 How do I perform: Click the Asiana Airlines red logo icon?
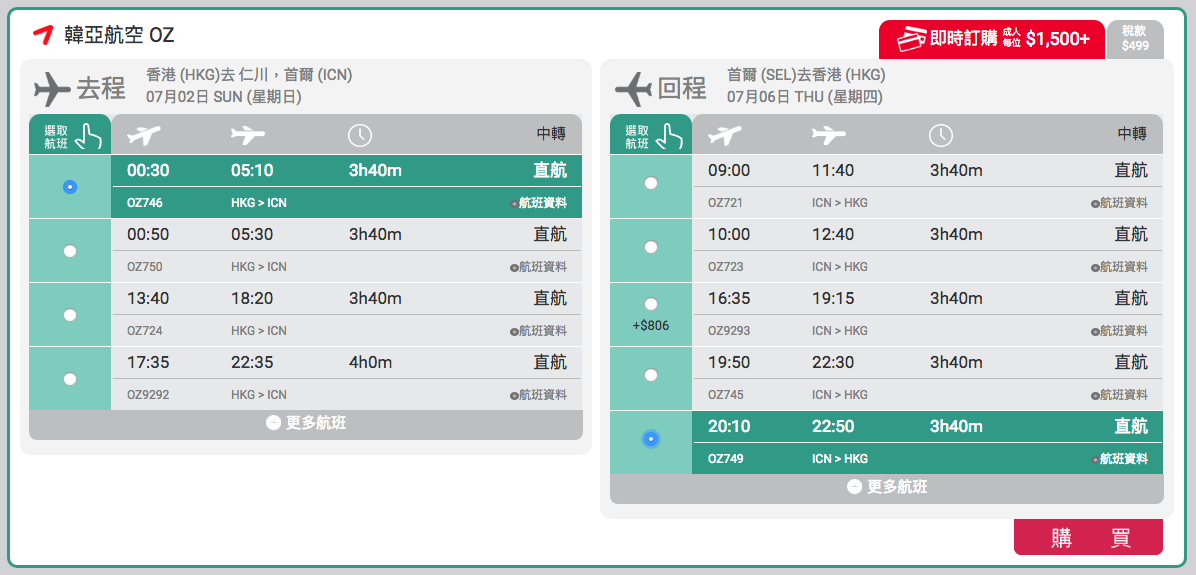43,35
